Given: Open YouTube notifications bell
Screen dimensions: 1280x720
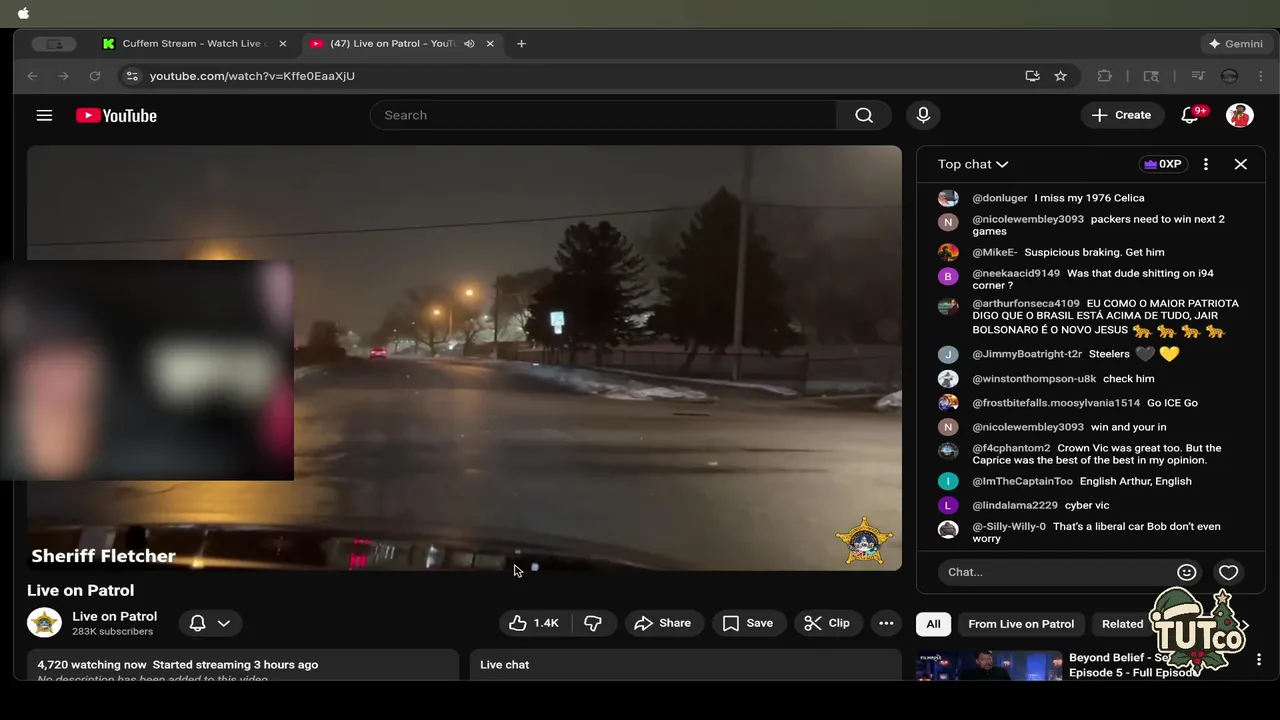Looking at the screenshot, I should click(x=1190, y=115).
